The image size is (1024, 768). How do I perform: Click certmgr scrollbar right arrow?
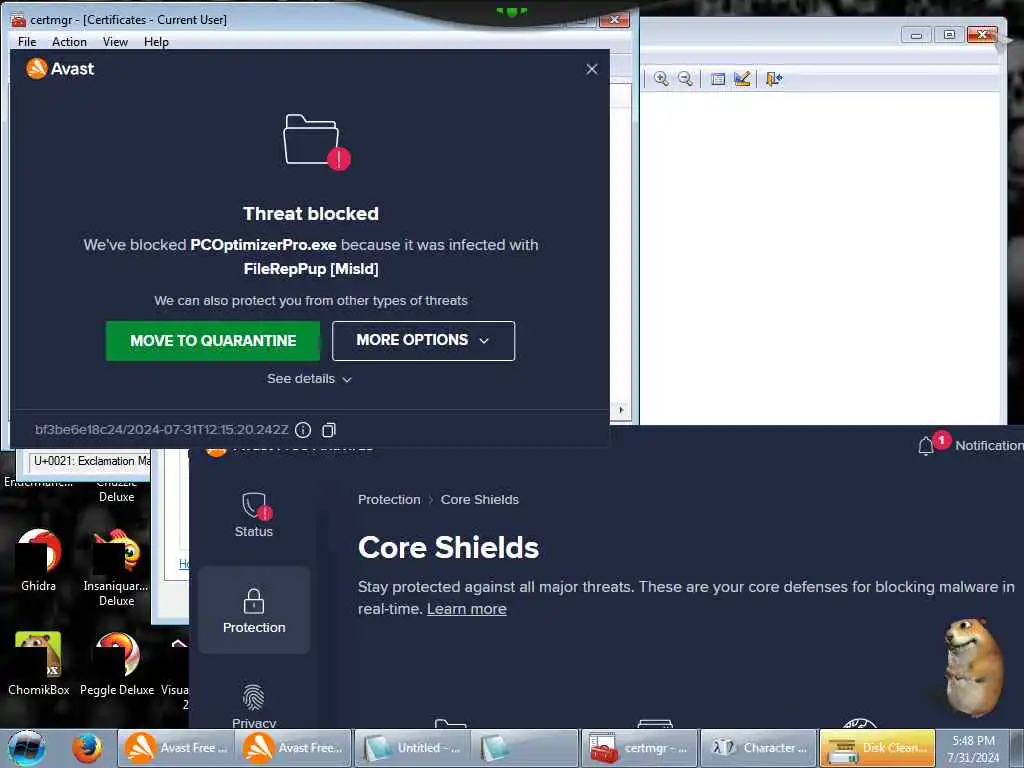620,410
